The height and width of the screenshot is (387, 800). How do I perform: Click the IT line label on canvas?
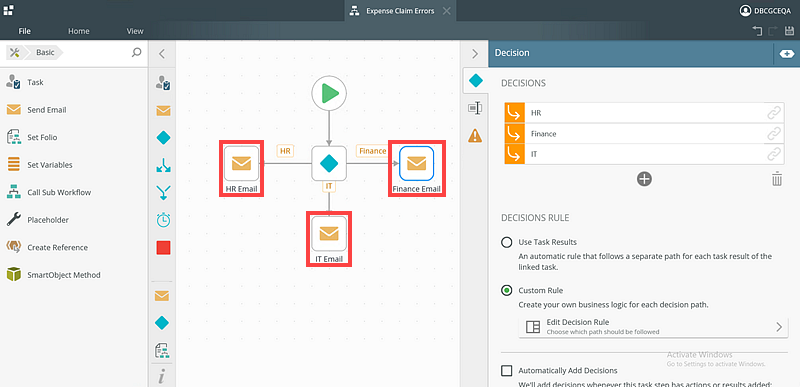329,187
